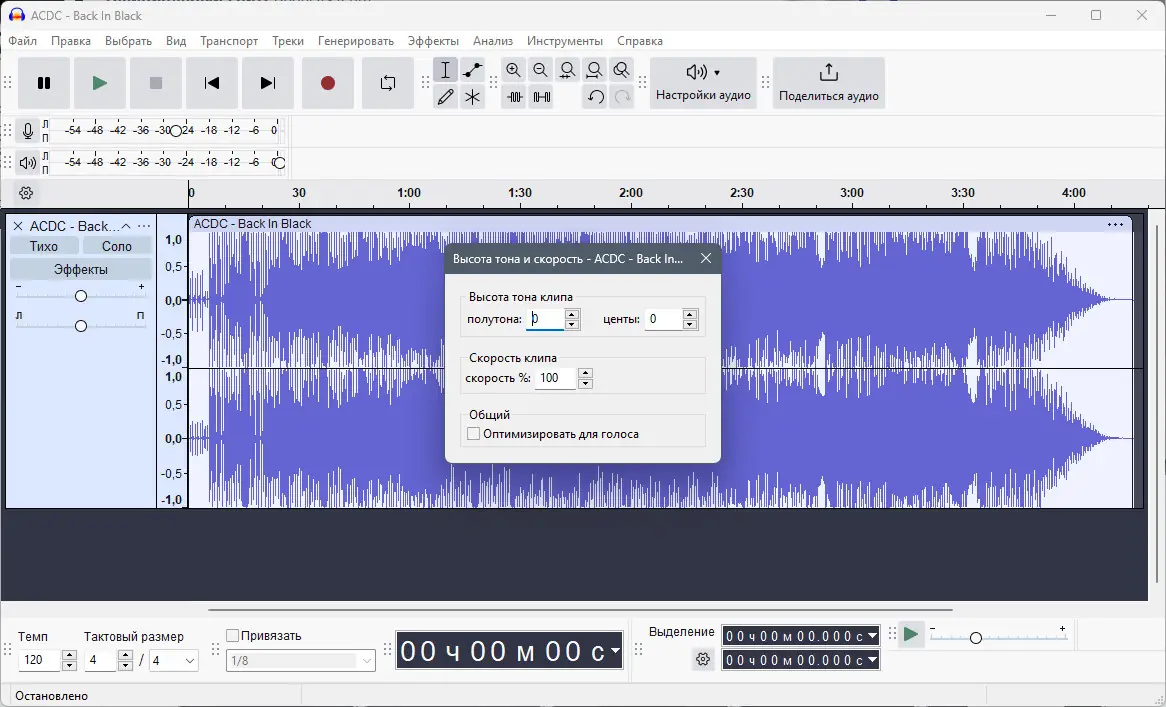Open the main time display format dropdown
Viewport: 1166px width, 707px height.
click(615, 651)
